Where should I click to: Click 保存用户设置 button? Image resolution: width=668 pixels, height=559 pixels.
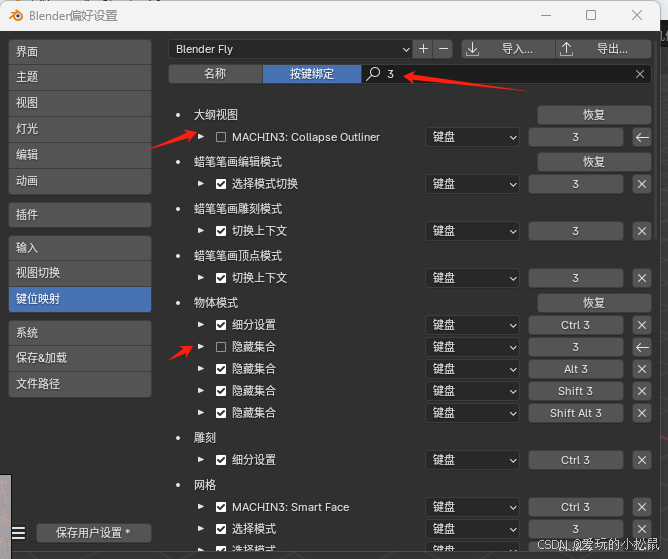(x=94, y=533)
